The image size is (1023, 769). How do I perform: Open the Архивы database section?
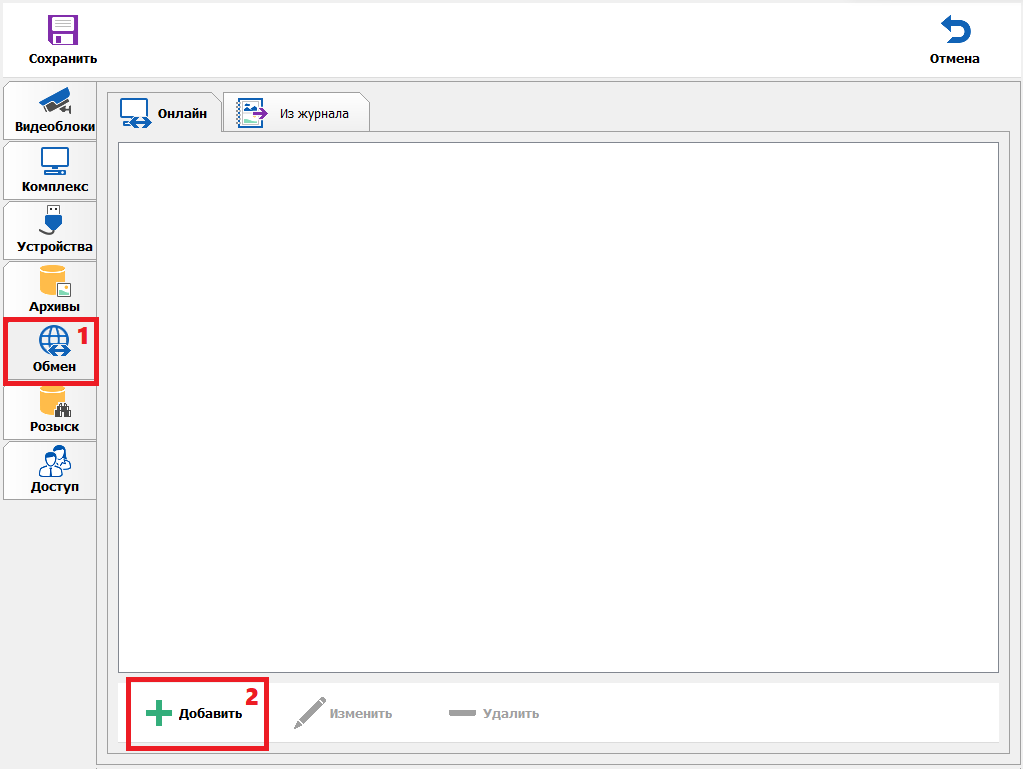click(54, 291)
